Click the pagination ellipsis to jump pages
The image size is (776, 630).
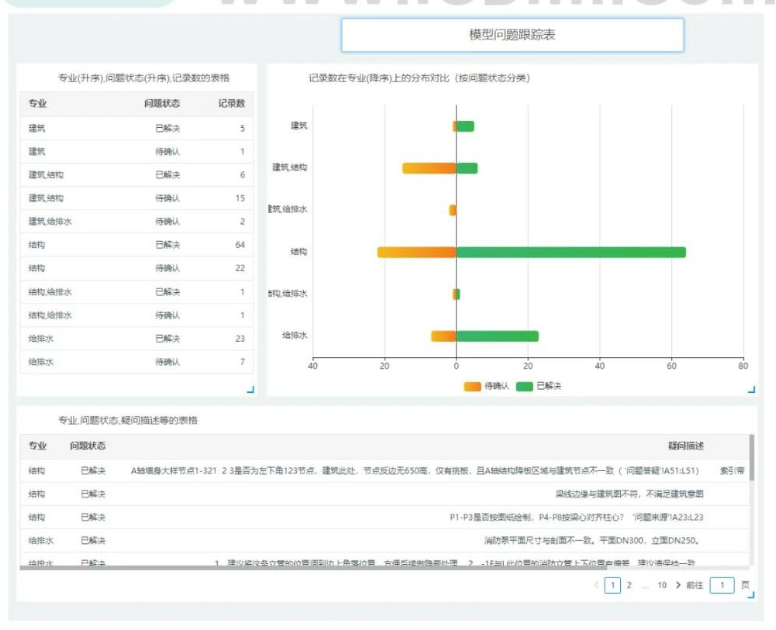645,586
